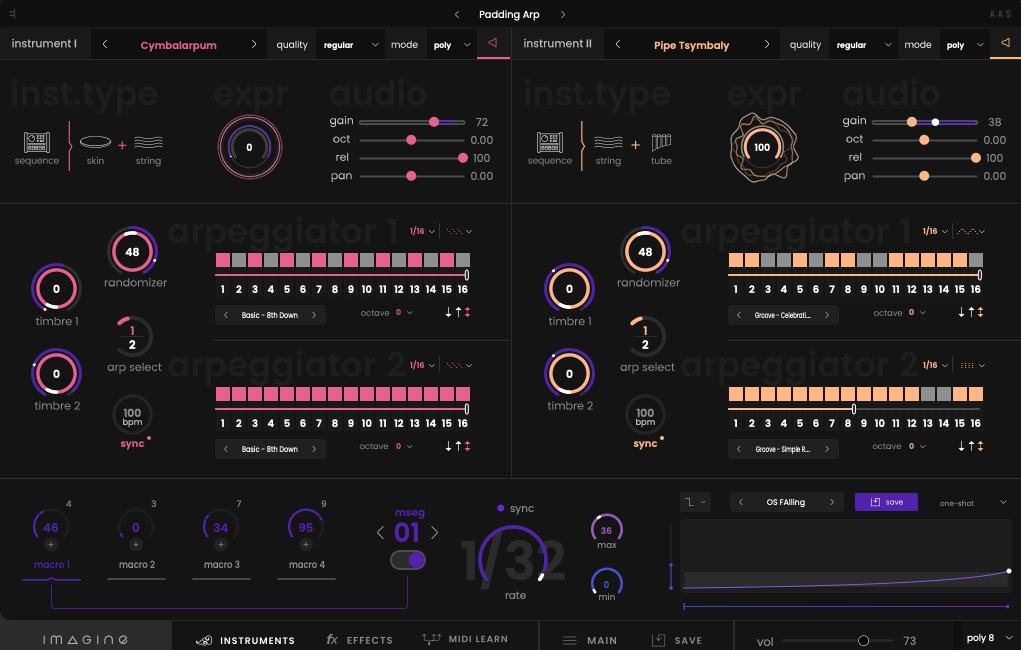The height and width of the screenshot is (650, 1021).
Task: Toggle bpm sync under the randomizer for instrument I
Action: 134,443
